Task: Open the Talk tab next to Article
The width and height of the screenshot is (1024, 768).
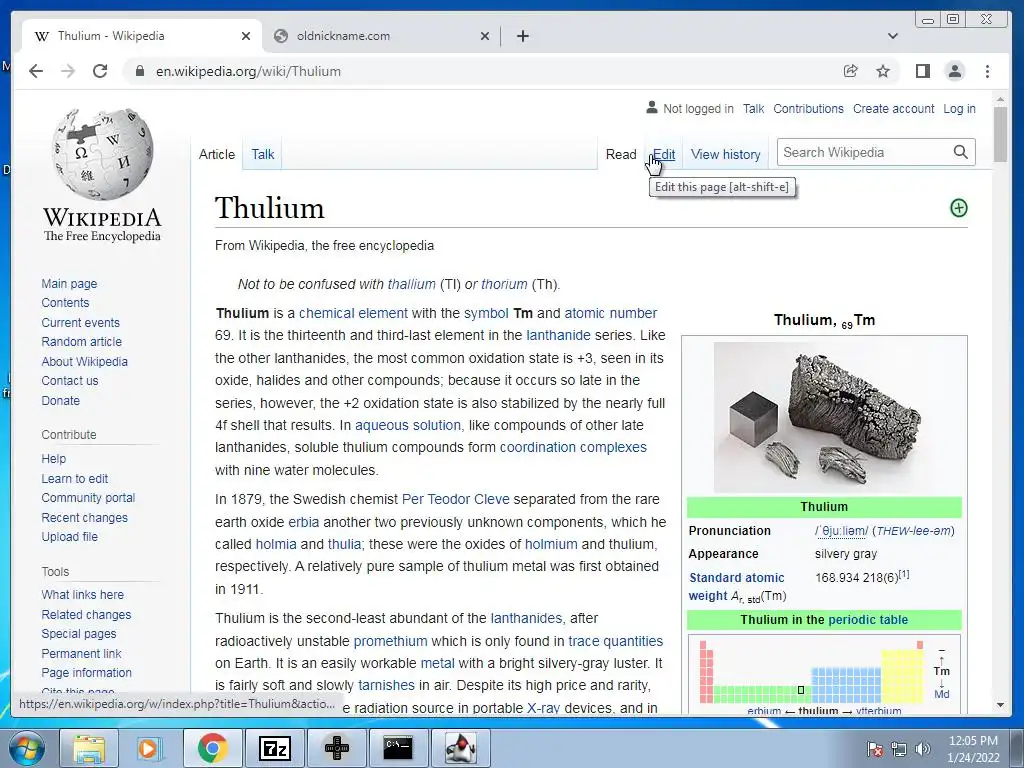Action: [263, 155]
